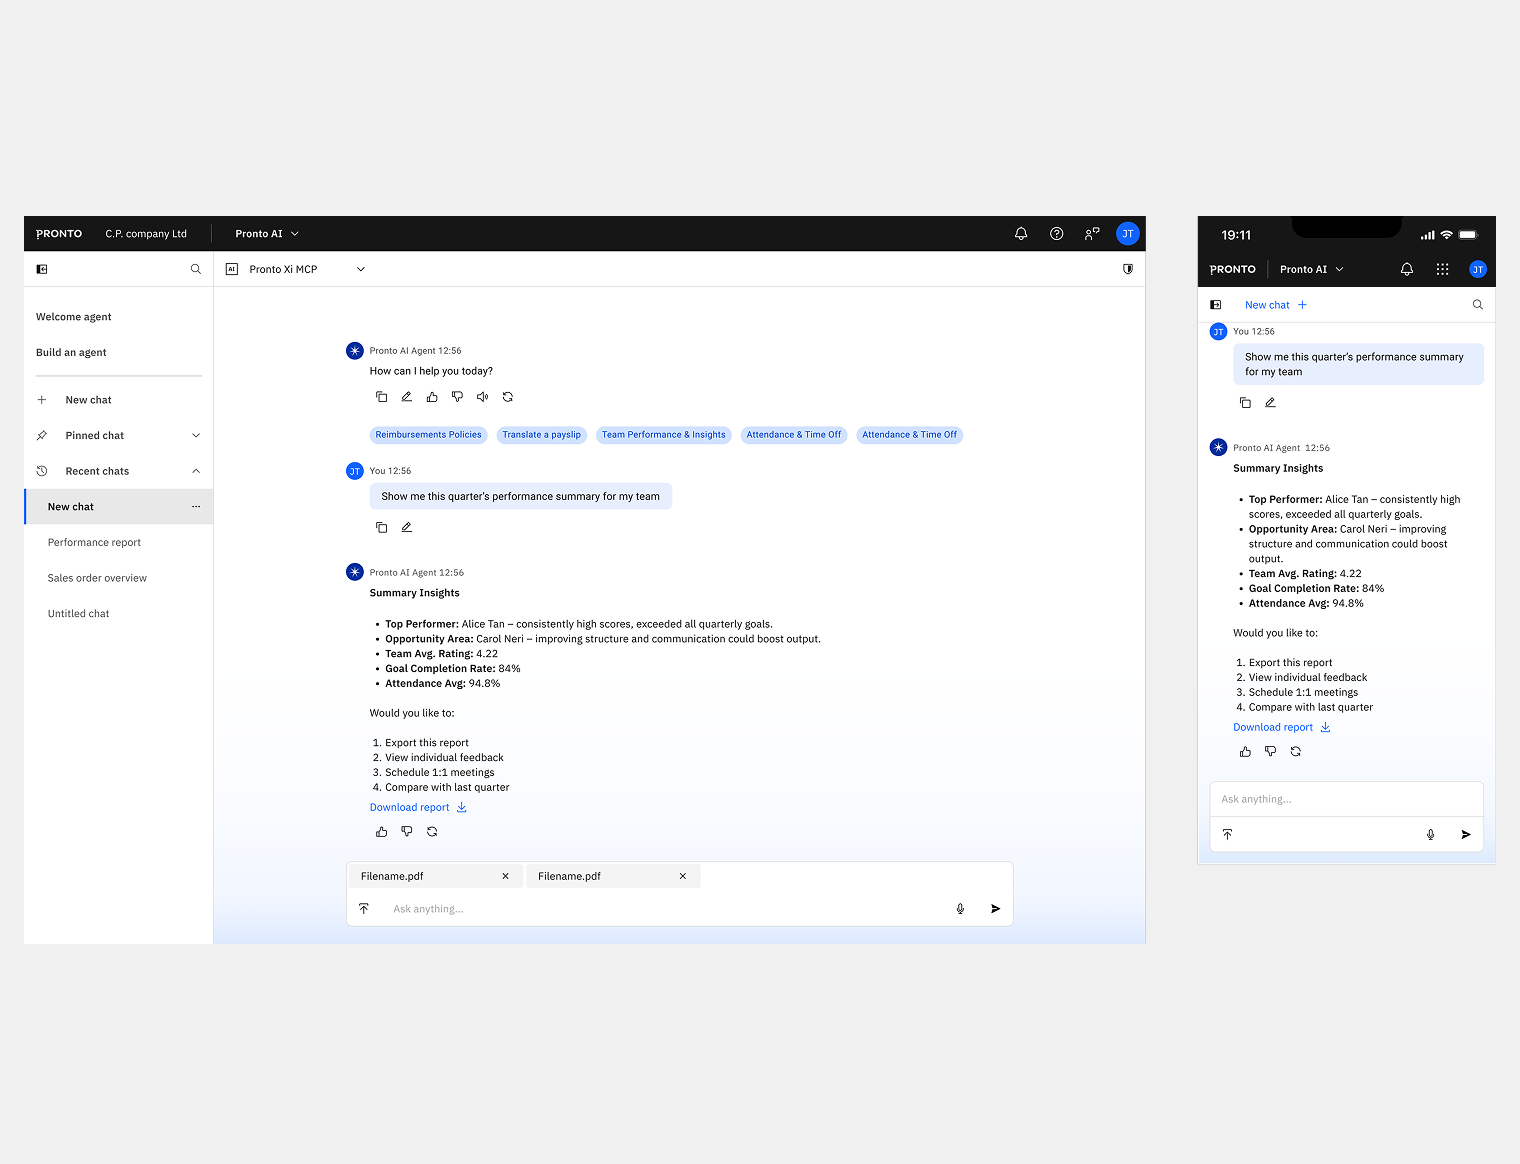The height and width of the screenshot is (1164, 1520).
Task: Click the desktop Ask anything input field
Action: [x=660, y=909]
